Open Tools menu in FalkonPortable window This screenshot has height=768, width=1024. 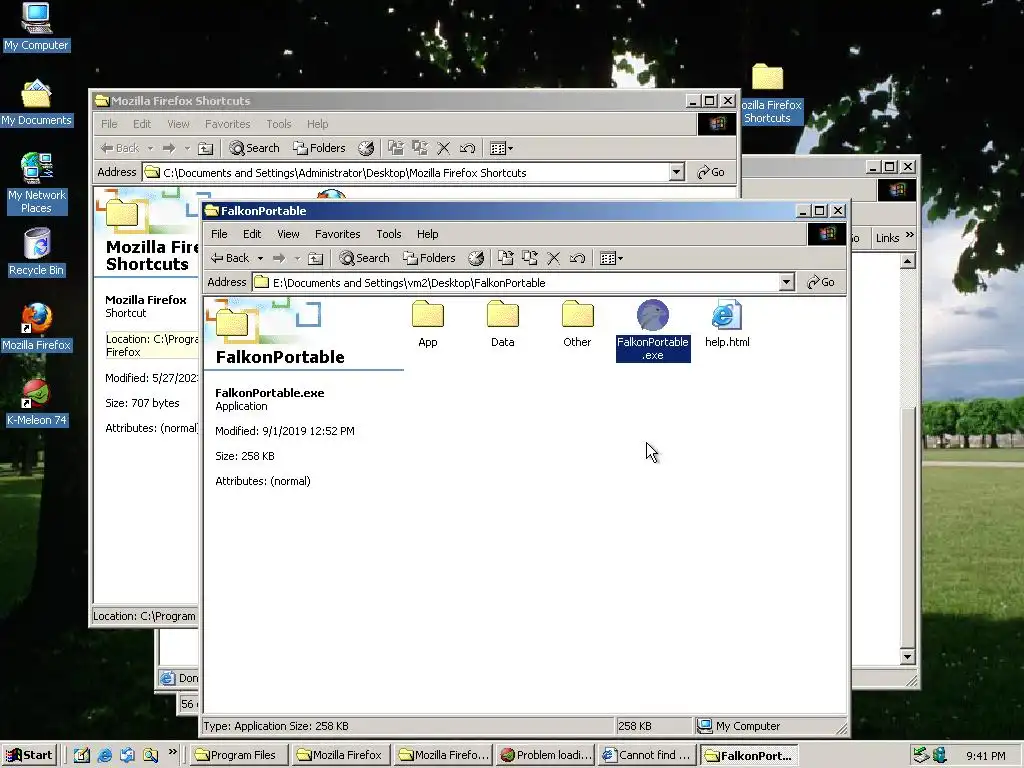coord(389,234)
